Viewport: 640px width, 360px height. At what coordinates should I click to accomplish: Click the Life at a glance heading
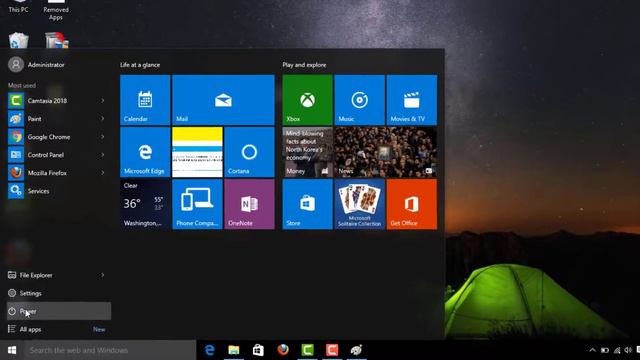140,65
